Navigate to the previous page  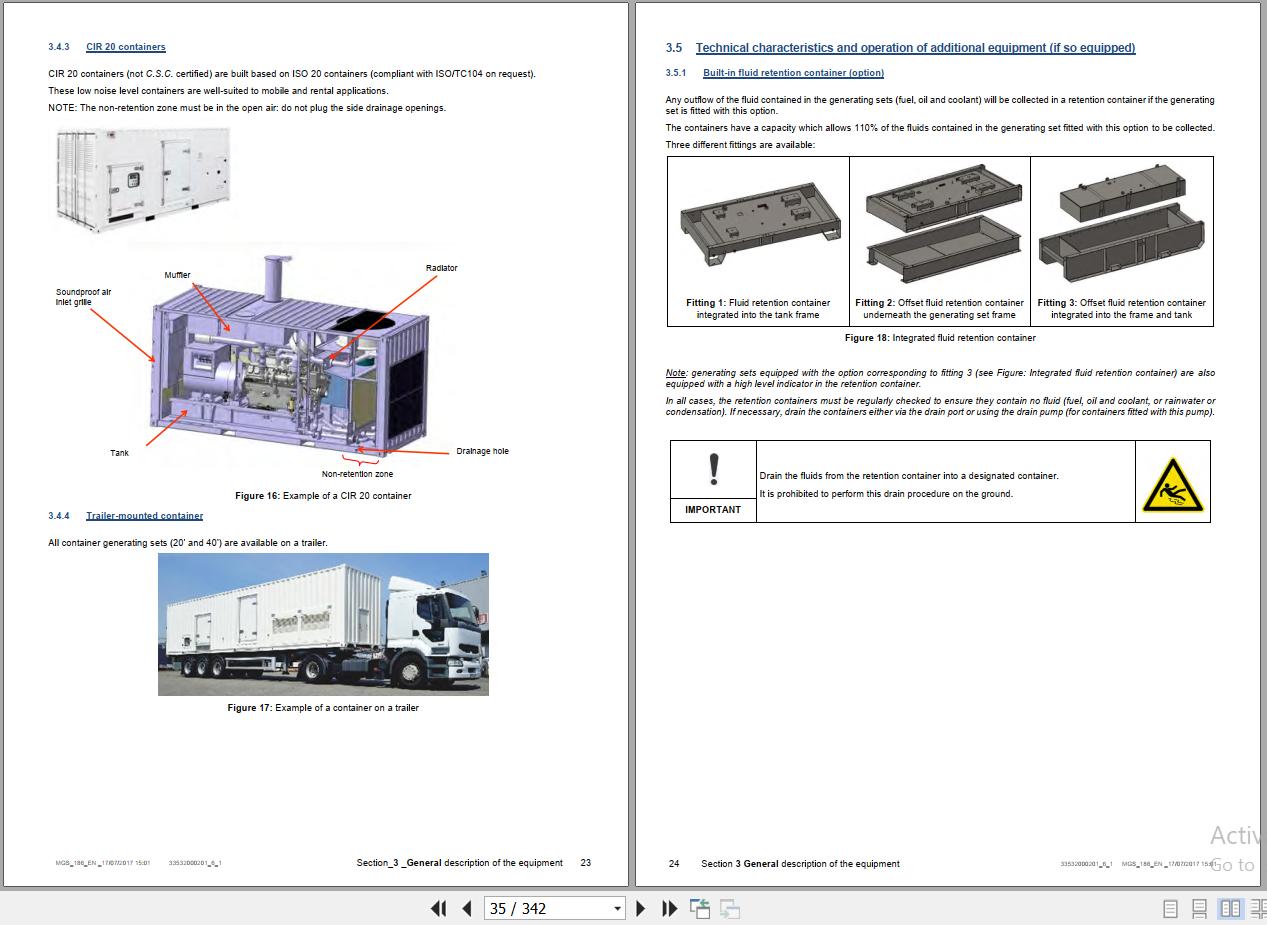(x=467, y=908)
